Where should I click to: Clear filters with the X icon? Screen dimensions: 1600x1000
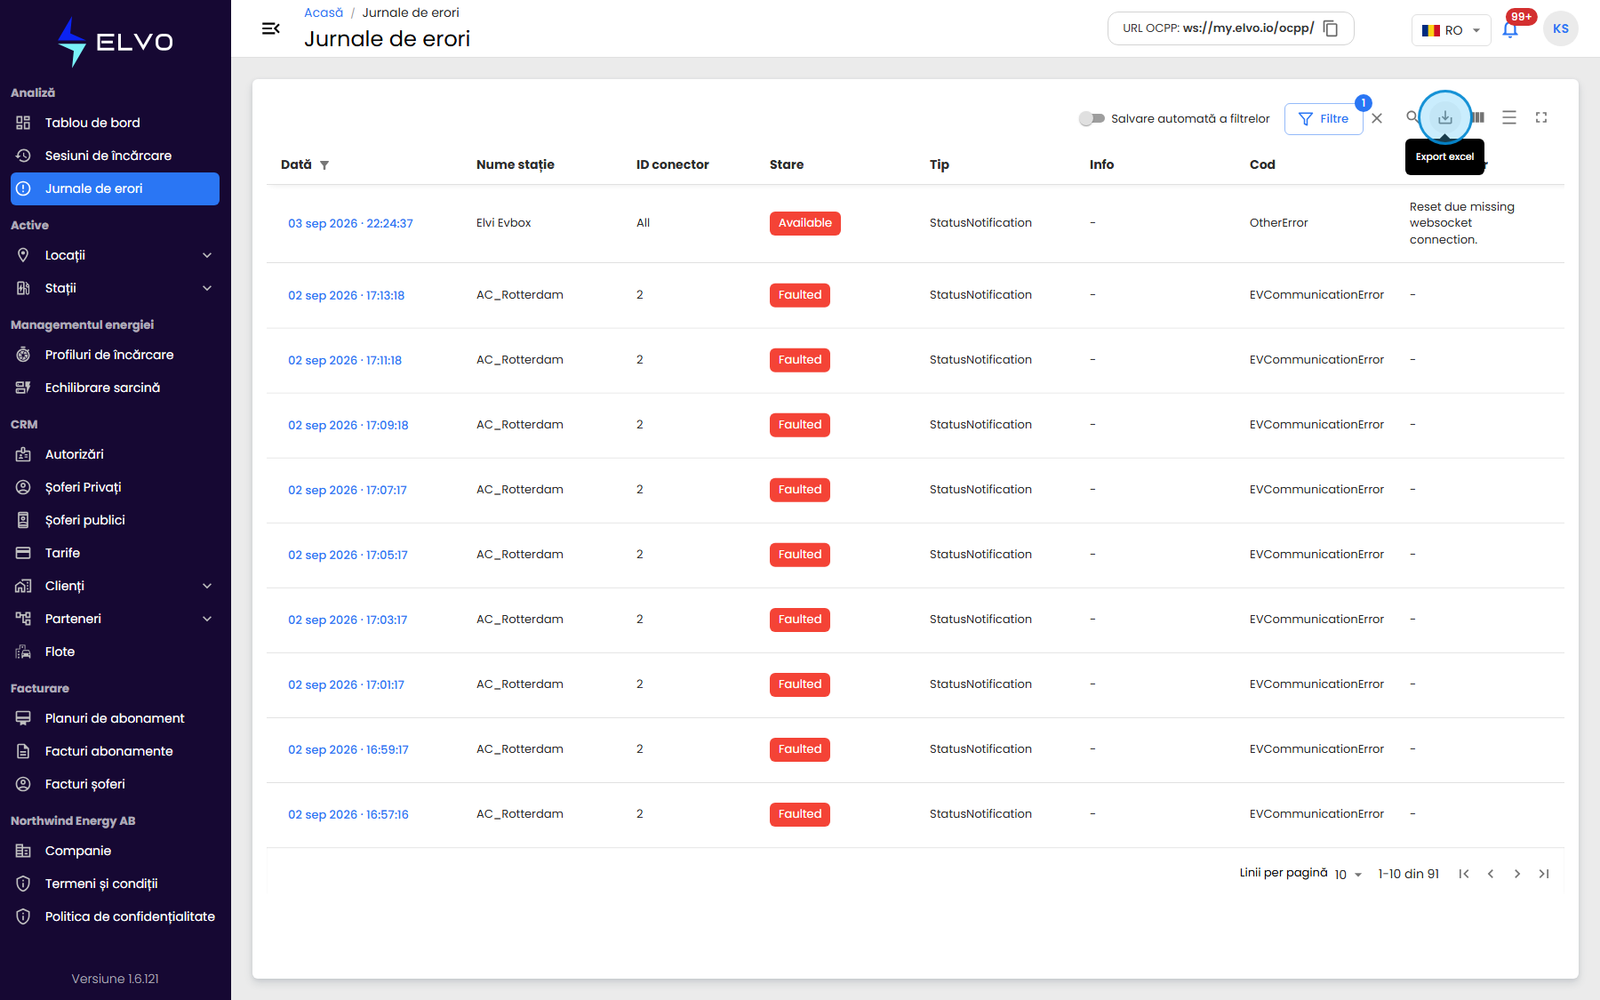tap(1377, 118)
